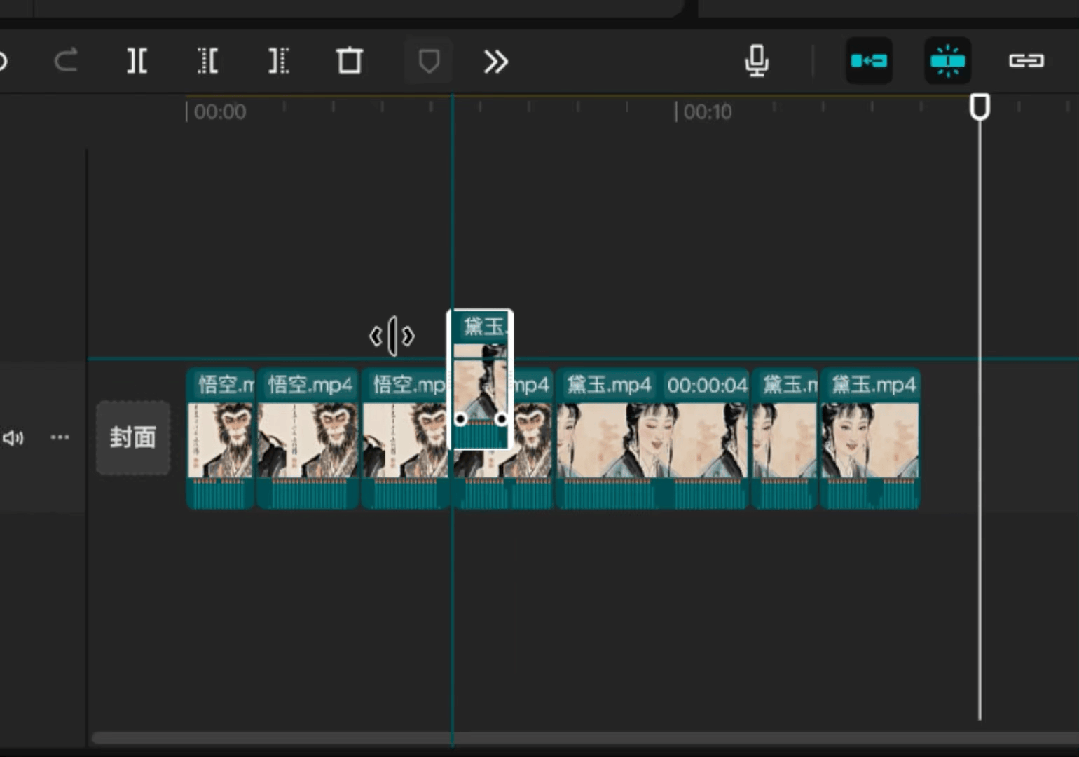1079x757 pixels.
Task: Click the linkage chain icon
Action: (x=1026, y=61)
